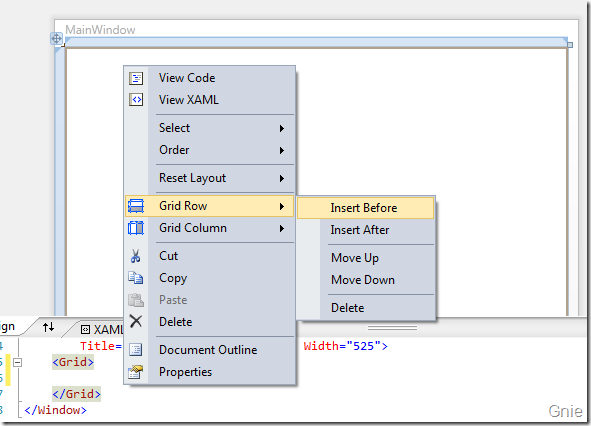591x426 pixels.
Task: Click the Properties icon
Action: click(x=136, y=372)
